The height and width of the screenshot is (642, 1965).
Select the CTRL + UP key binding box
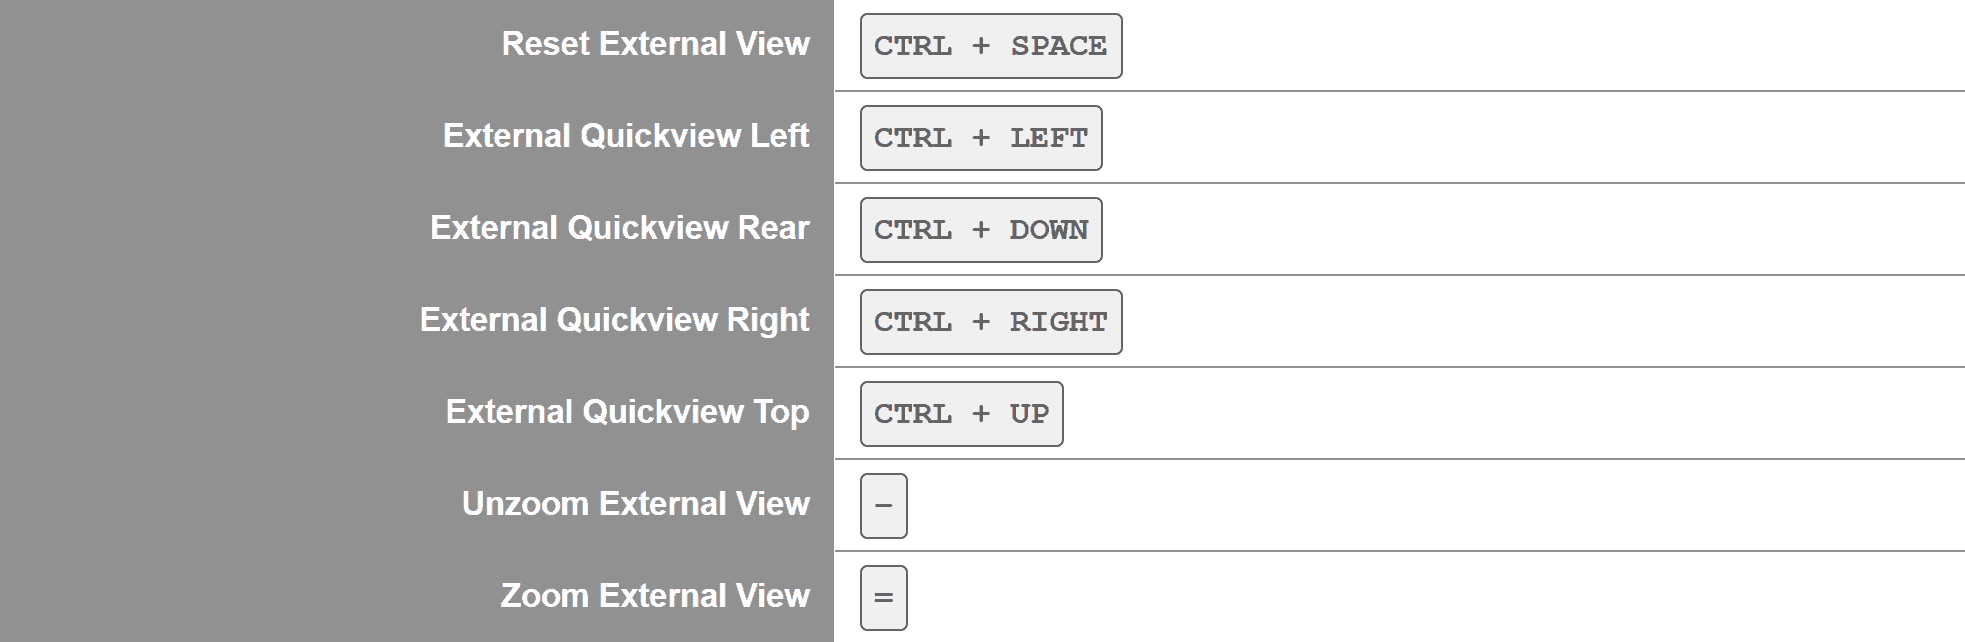[x=961, y=414]
